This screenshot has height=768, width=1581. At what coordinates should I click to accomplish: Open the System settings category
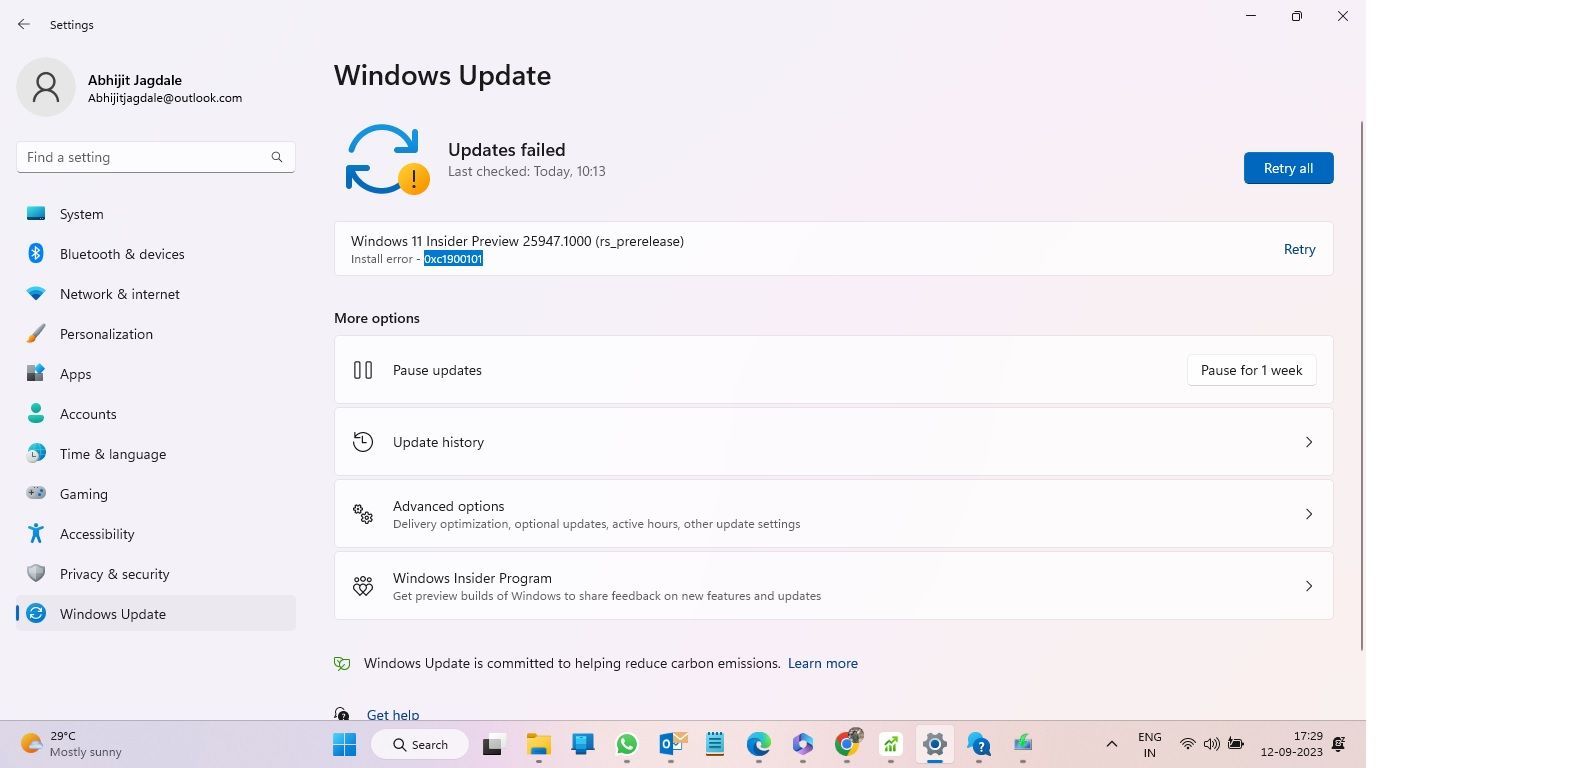[156, 214]
